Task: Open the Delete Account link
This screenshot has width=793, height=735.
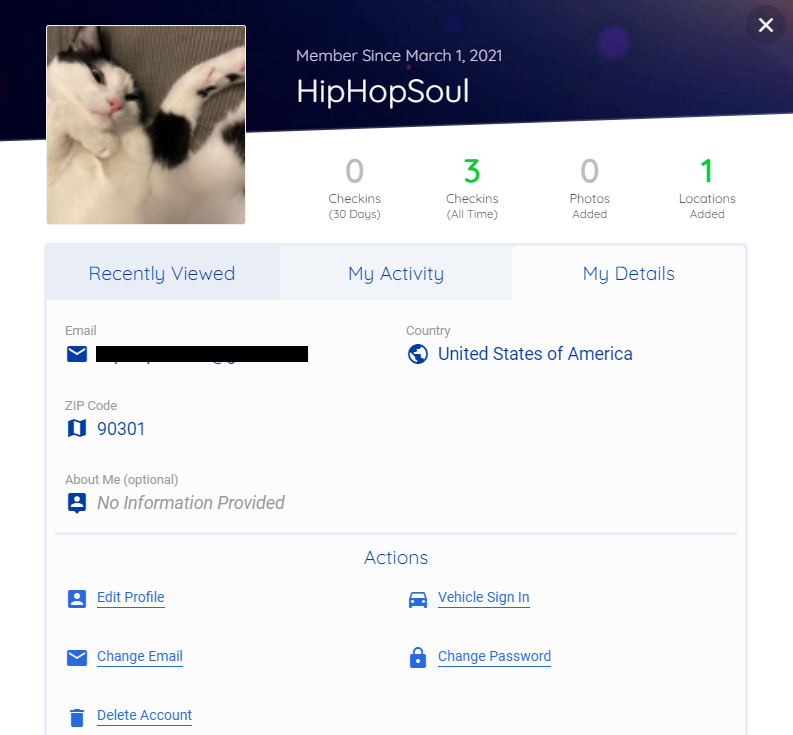Action: coord(144,715)
